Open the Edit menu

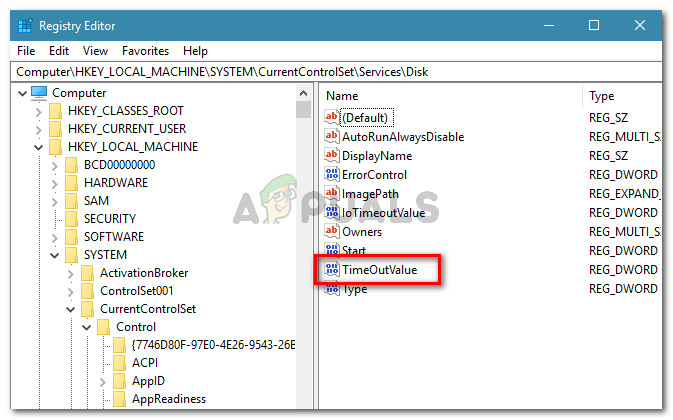click(59, 51)
